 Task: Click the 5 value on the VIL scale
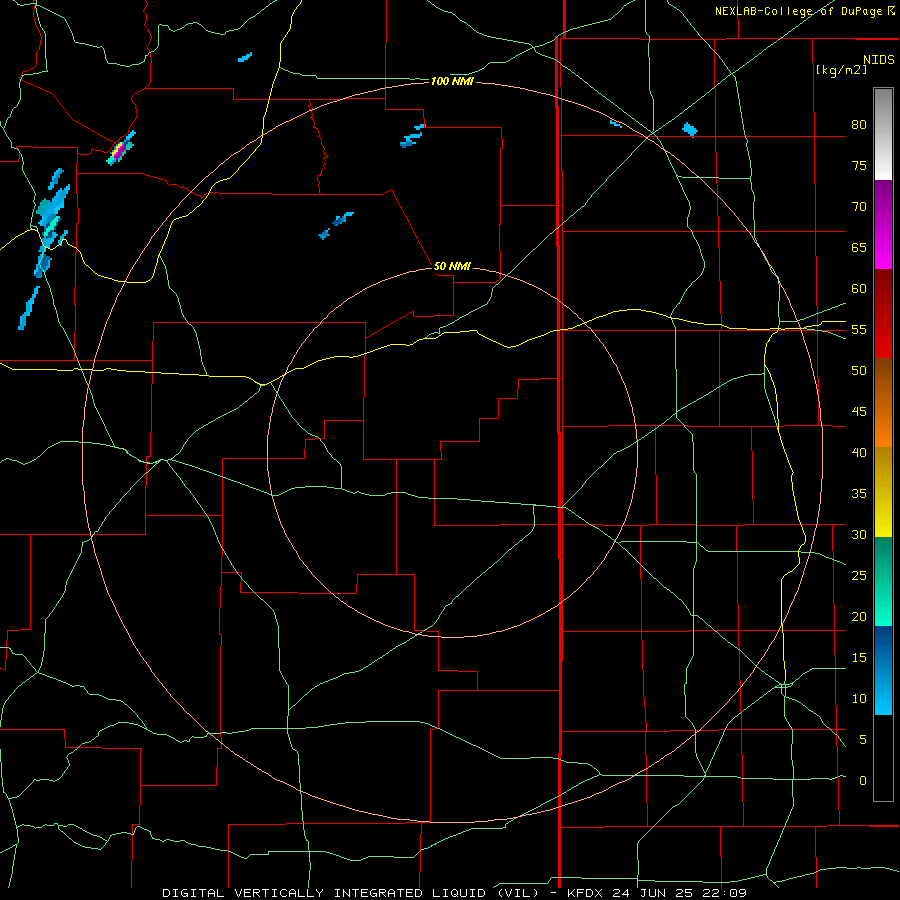pyautogui.click(x=863, y=739)
